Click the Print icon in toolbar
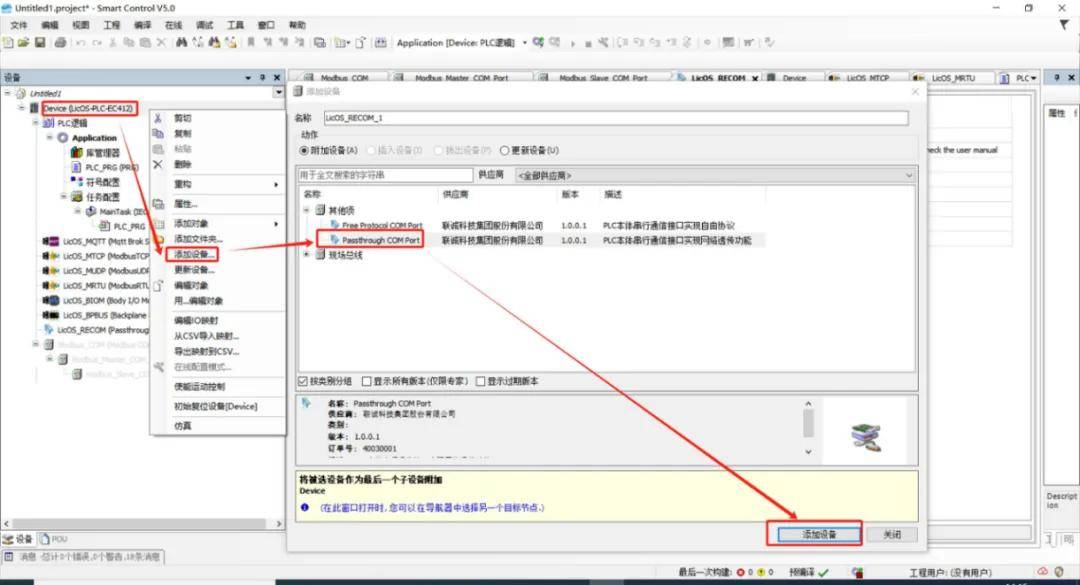Image resolution: width=1080 pixels, height=585 pixels. (61, 43)
